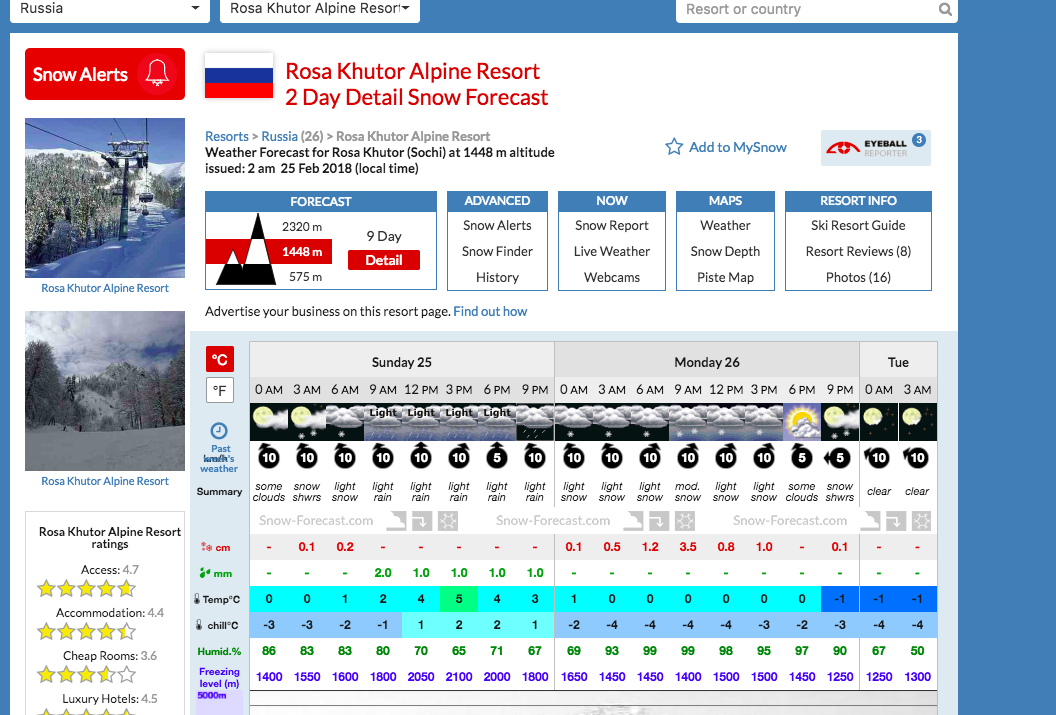Click the thermometer Temp°C row icon

pos(197,599)
